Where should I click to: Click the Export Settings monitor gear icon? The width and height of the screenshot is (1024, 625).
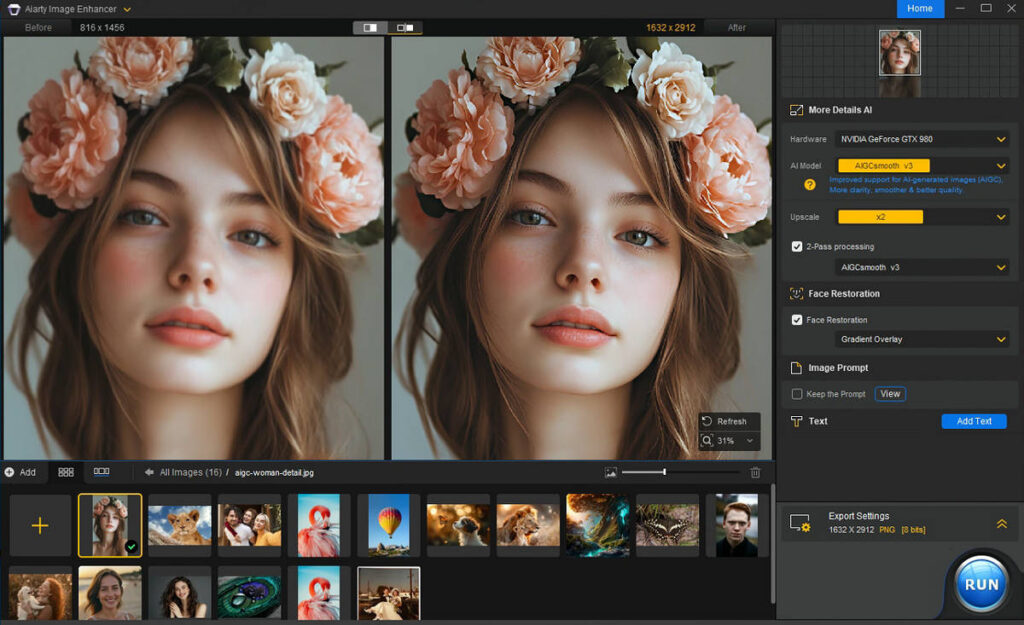(x=800, y=523)
